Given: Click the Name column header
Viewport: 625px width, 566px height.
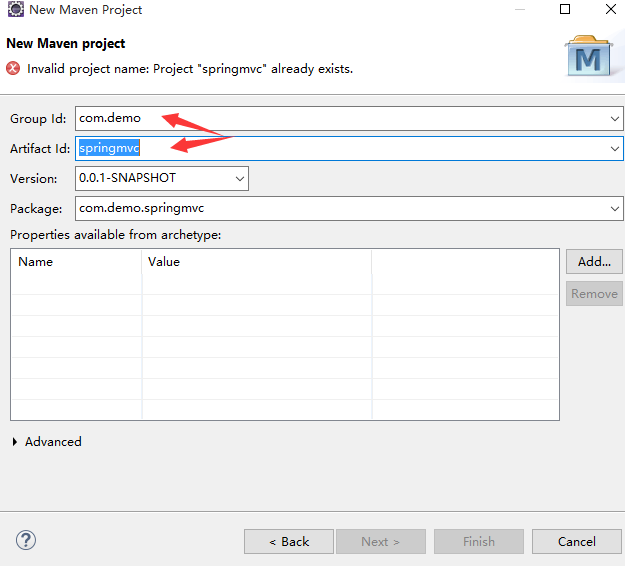Looking at the screenshot, I should tap(76, 262).
